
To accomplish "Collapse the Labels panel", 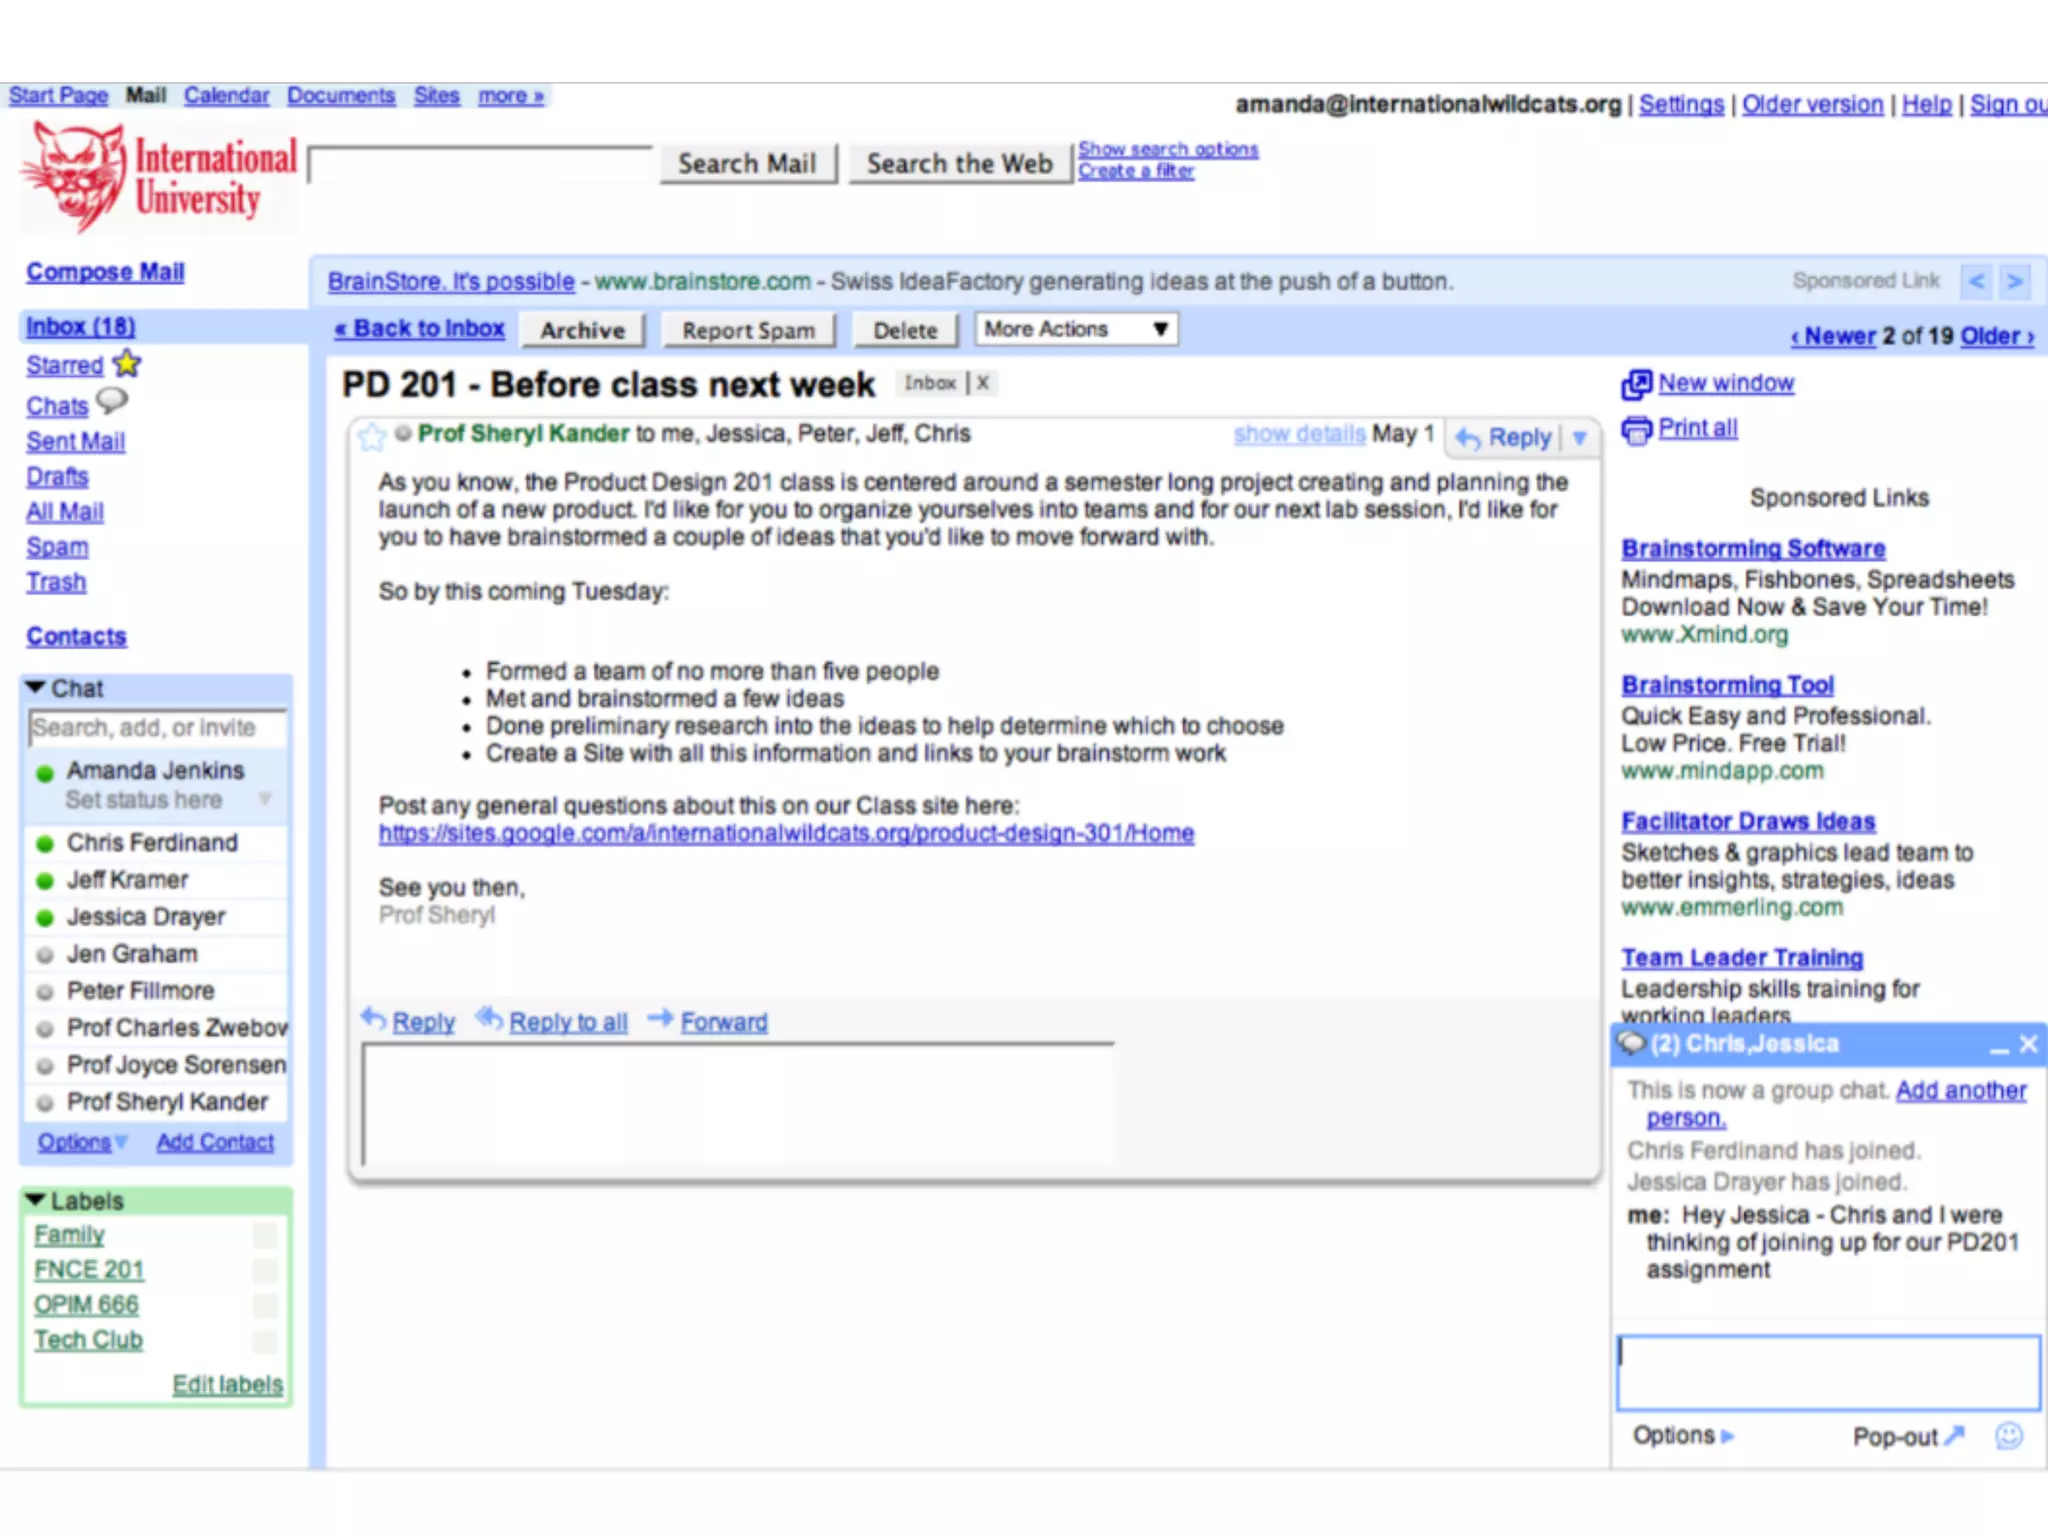I will pyautogui.click(x=37, y=1200).
